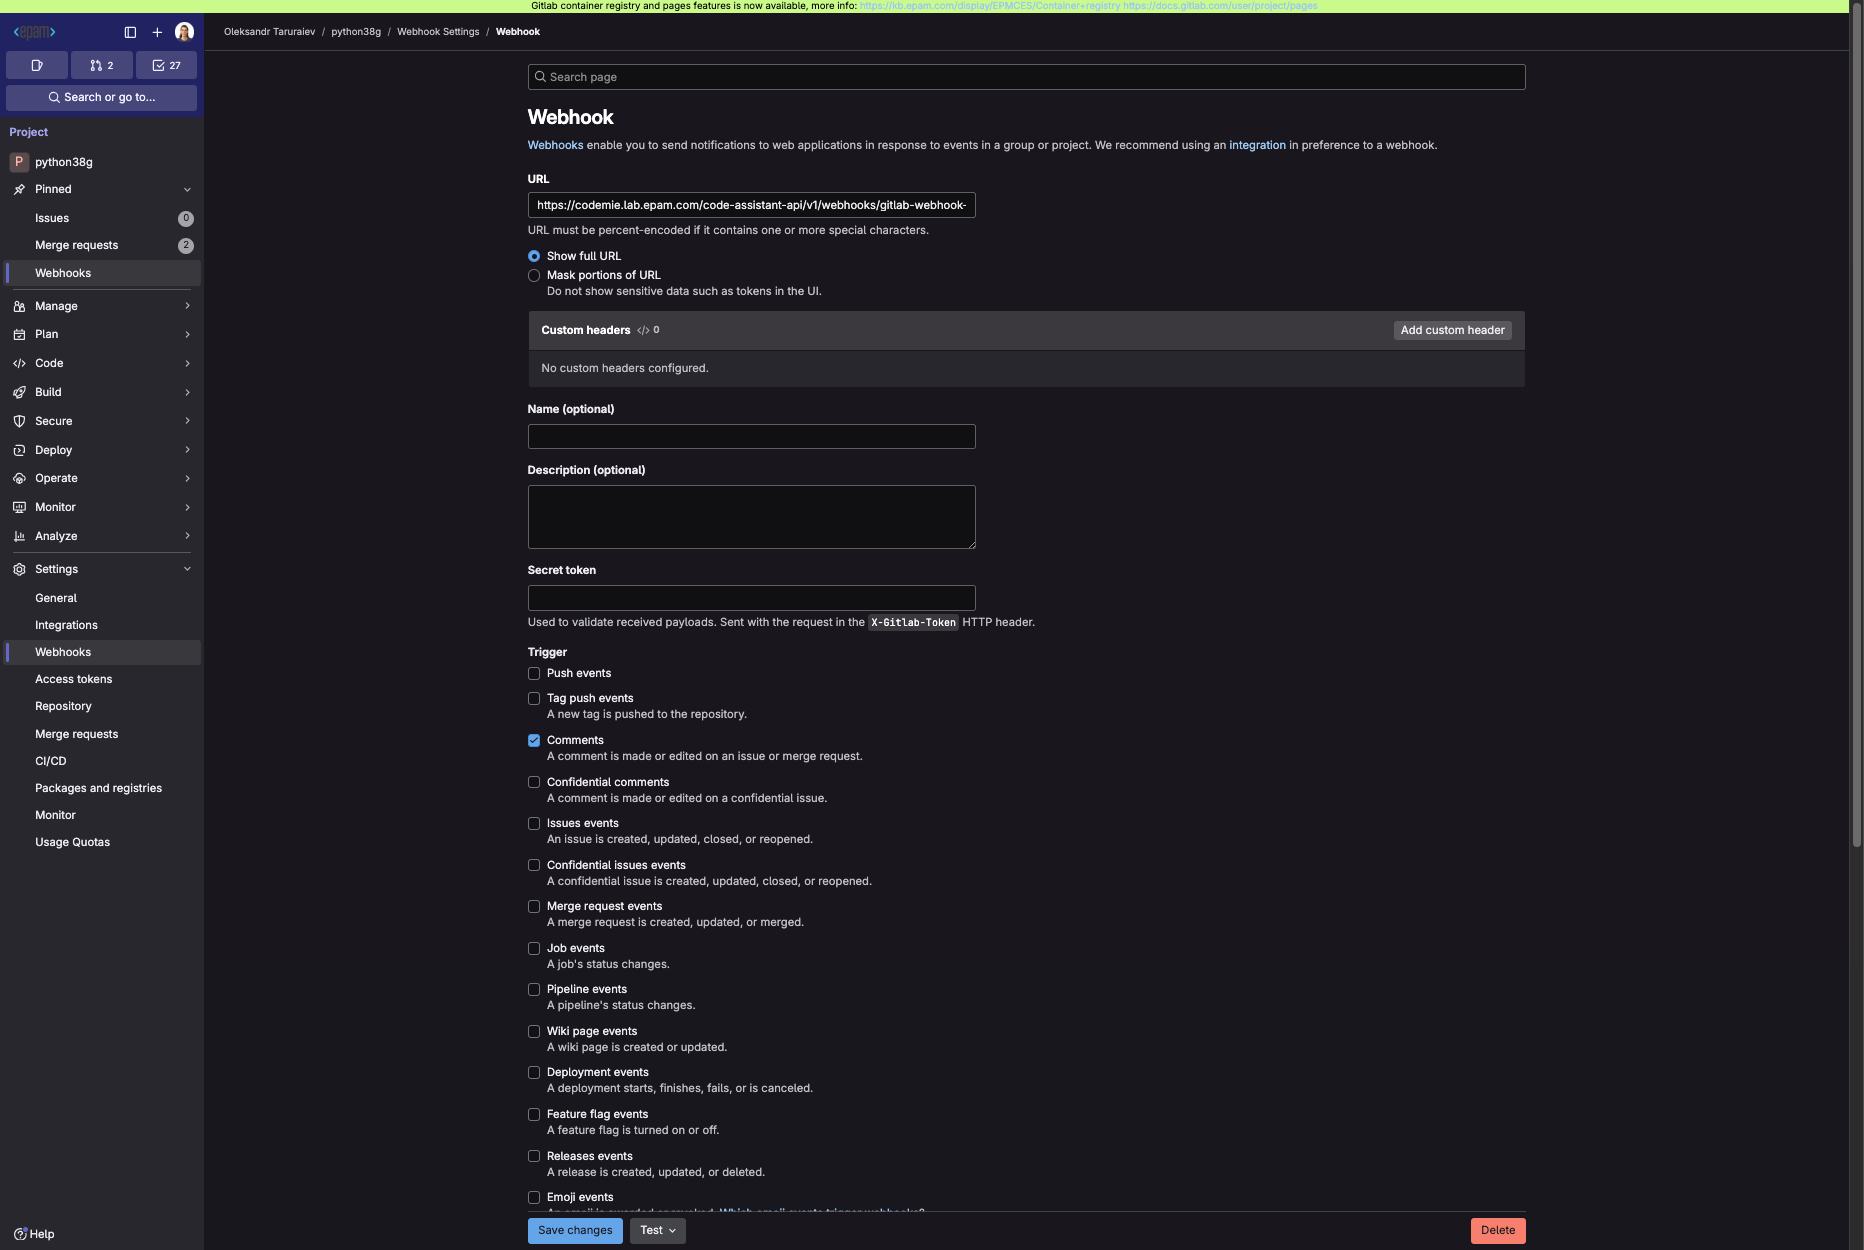
Task: Open the CI/CD settings page
Action: coord(50,760)
